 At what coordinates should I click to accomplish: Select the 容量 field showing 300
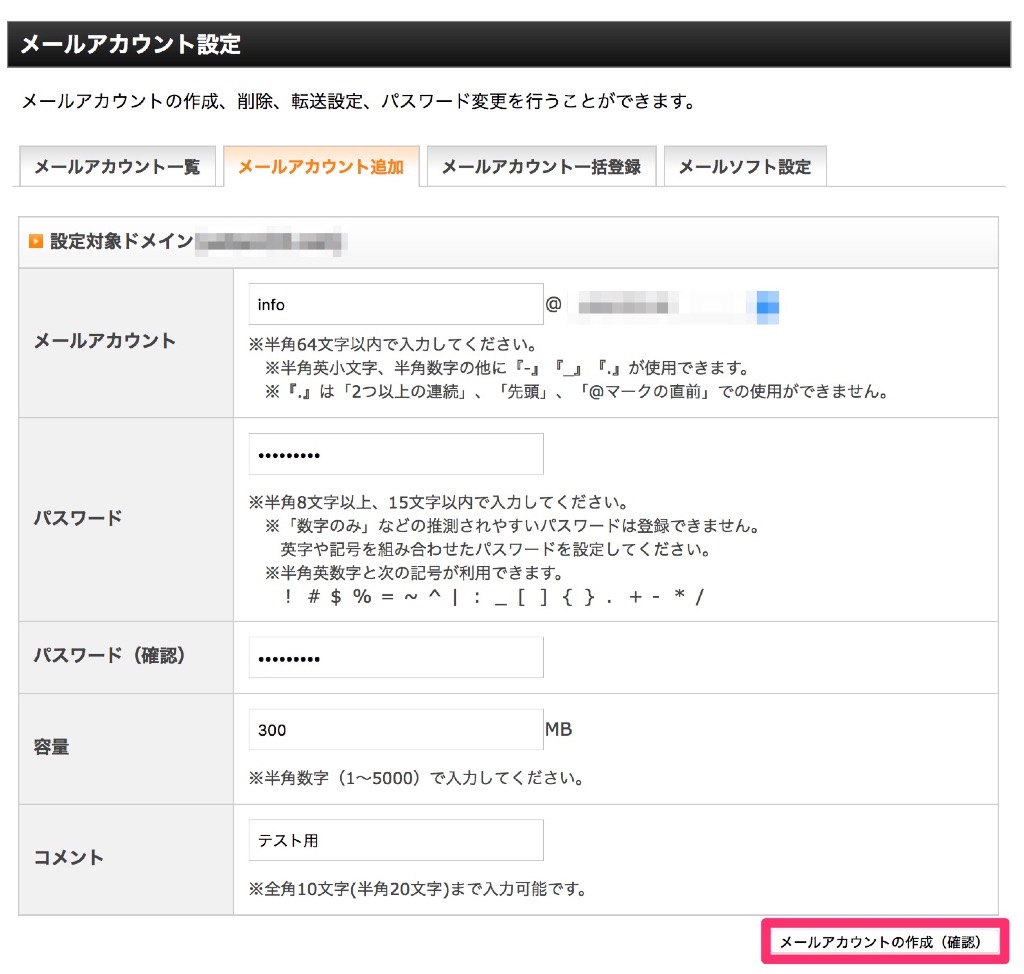395,729
